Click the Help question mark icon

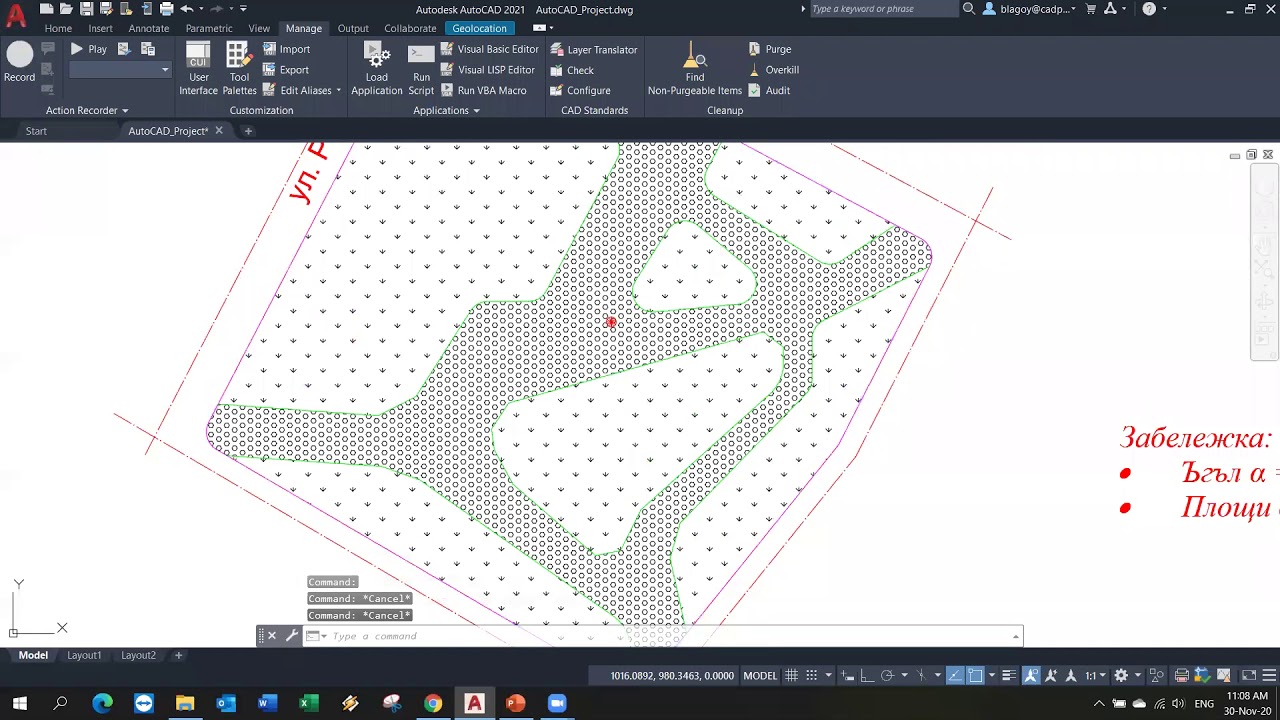[1149, 9]
